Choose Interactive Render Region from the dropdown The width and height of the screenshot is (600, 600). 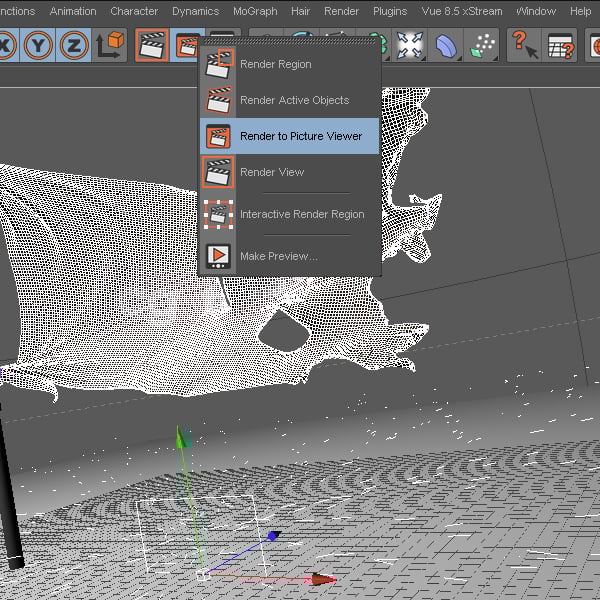(301, 214)
